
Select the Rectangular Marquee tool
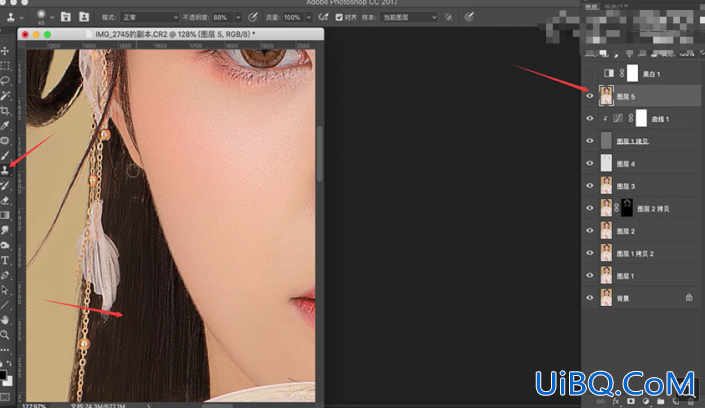point(5,66)
